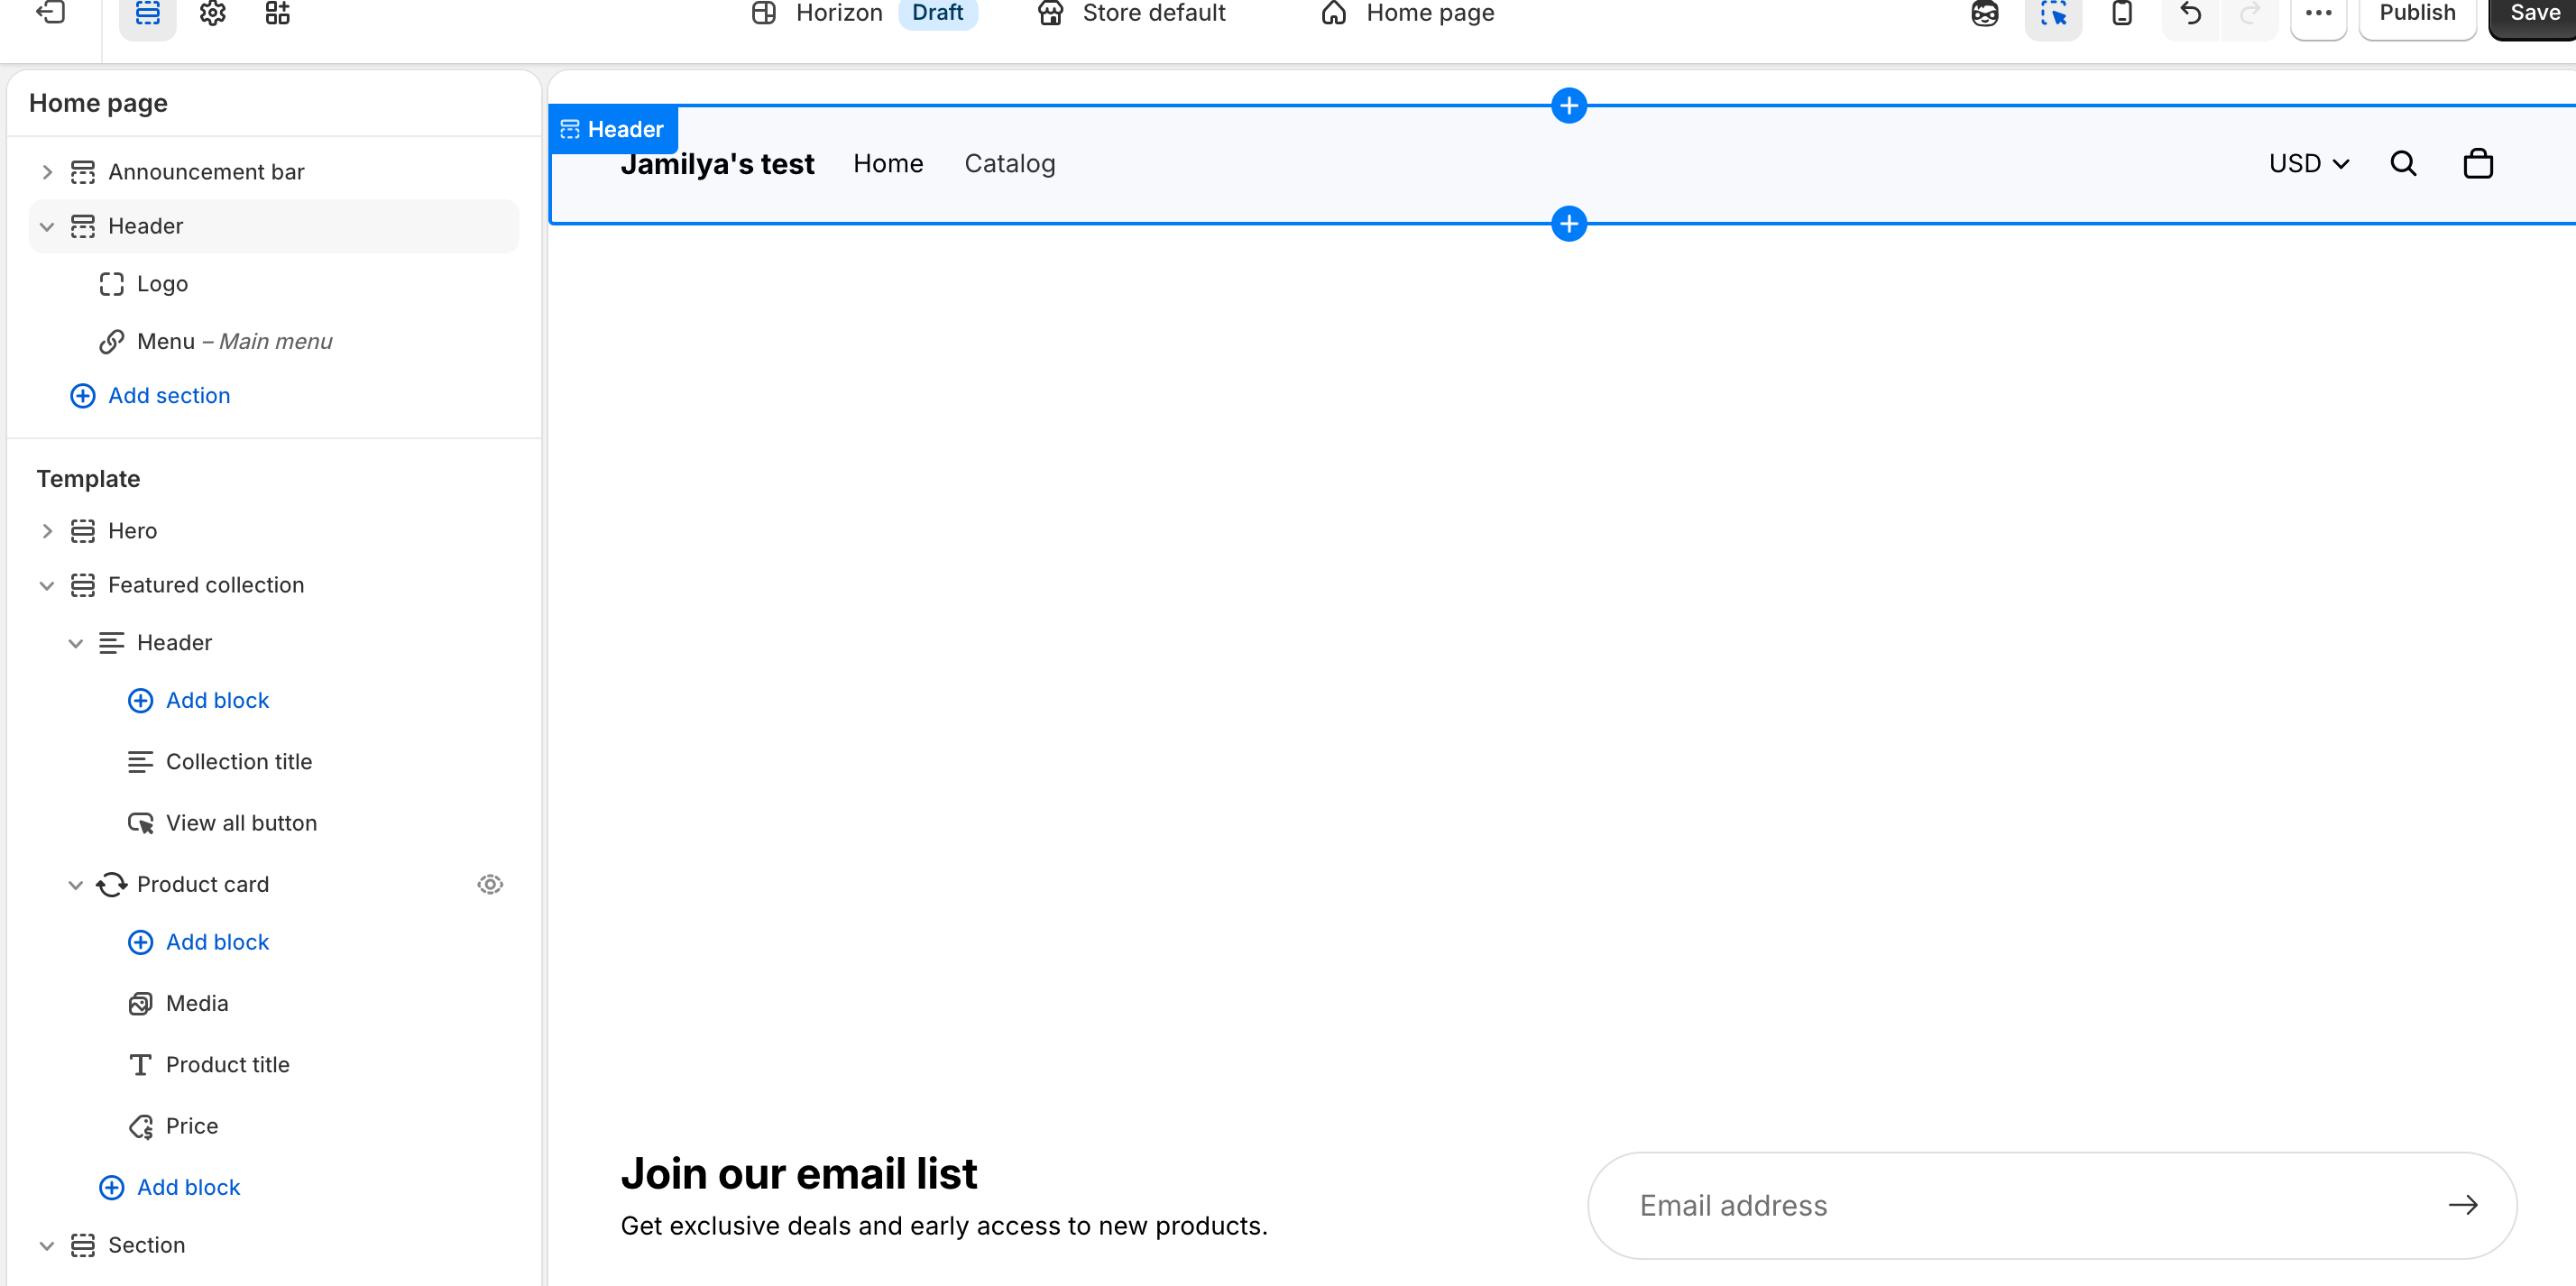Open the search icon in store header
The image size is (2576, 1286).
pos(2403,163)
